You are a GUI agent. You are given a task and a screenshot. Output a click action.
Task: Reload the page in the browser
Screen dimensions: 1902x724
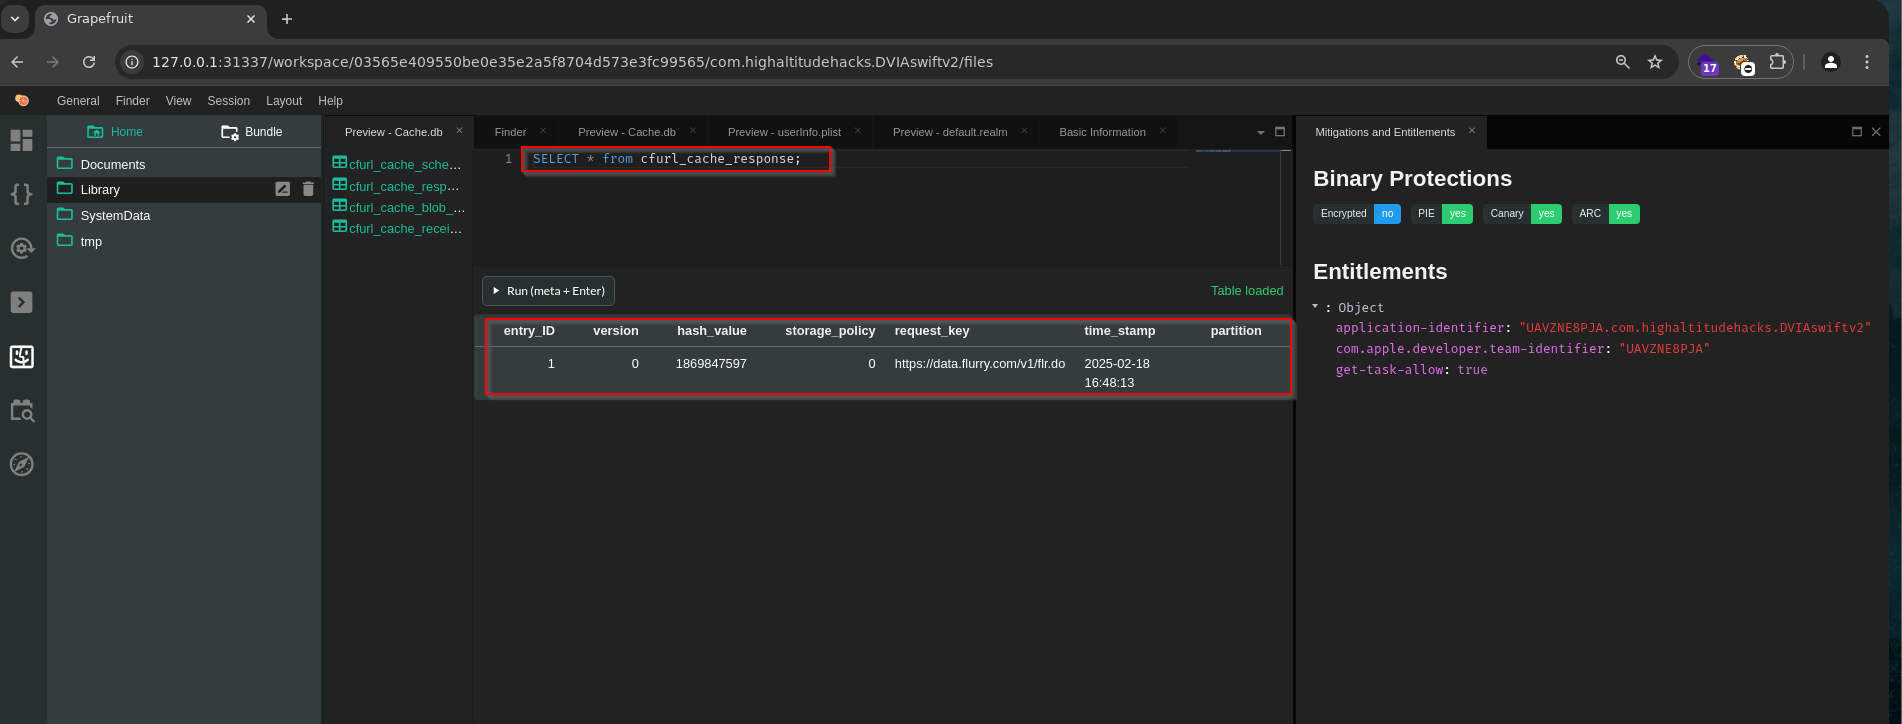pos(89,62)
